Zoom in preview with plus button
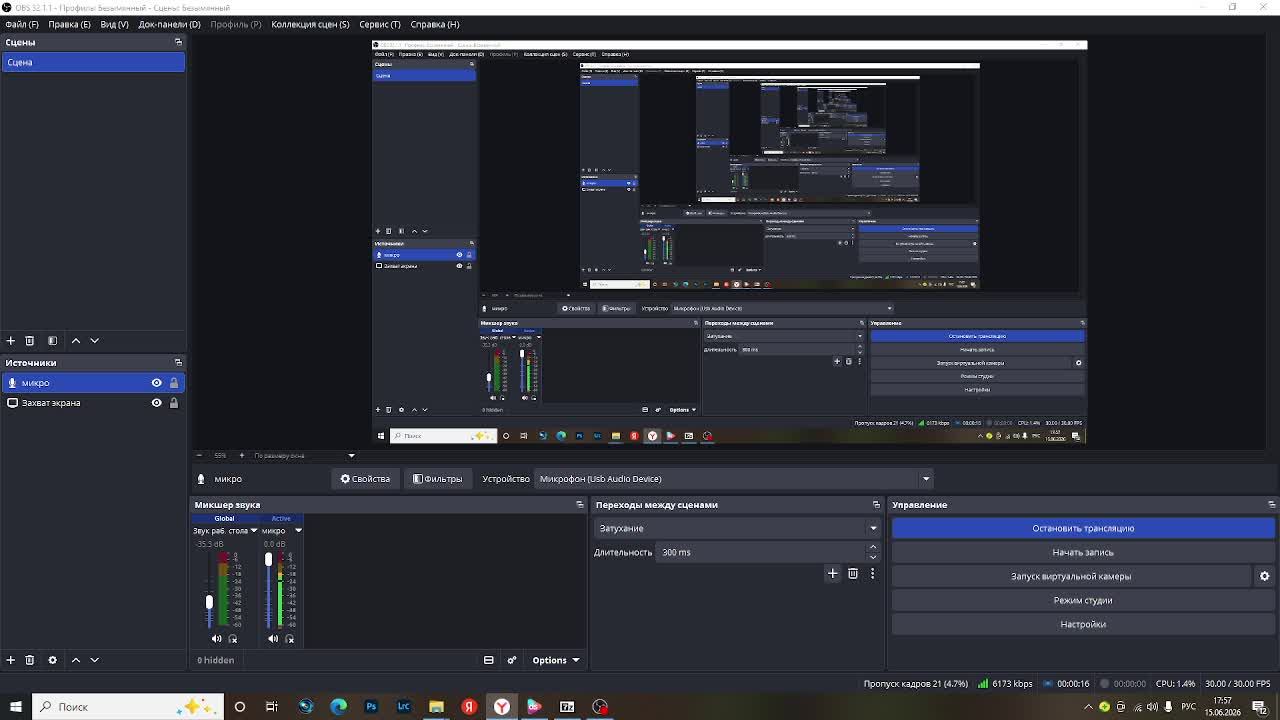Screen dimensions: 1280x720 click(241, 455)
